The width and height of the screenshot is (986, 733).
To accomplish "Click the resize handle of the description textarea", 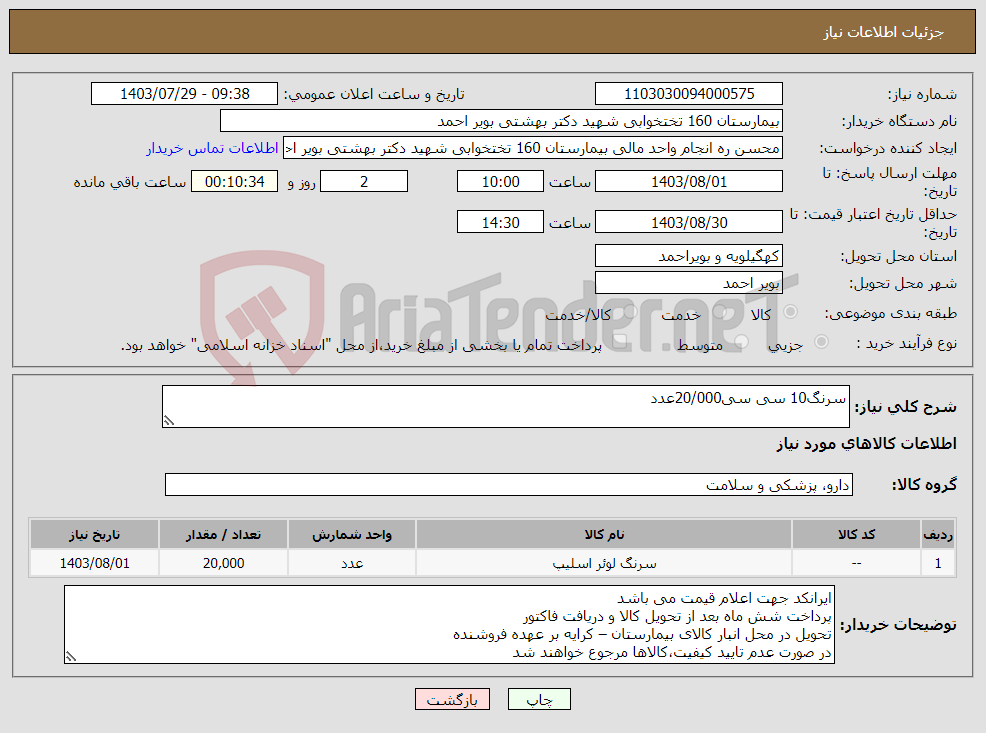I will point(168,421).
